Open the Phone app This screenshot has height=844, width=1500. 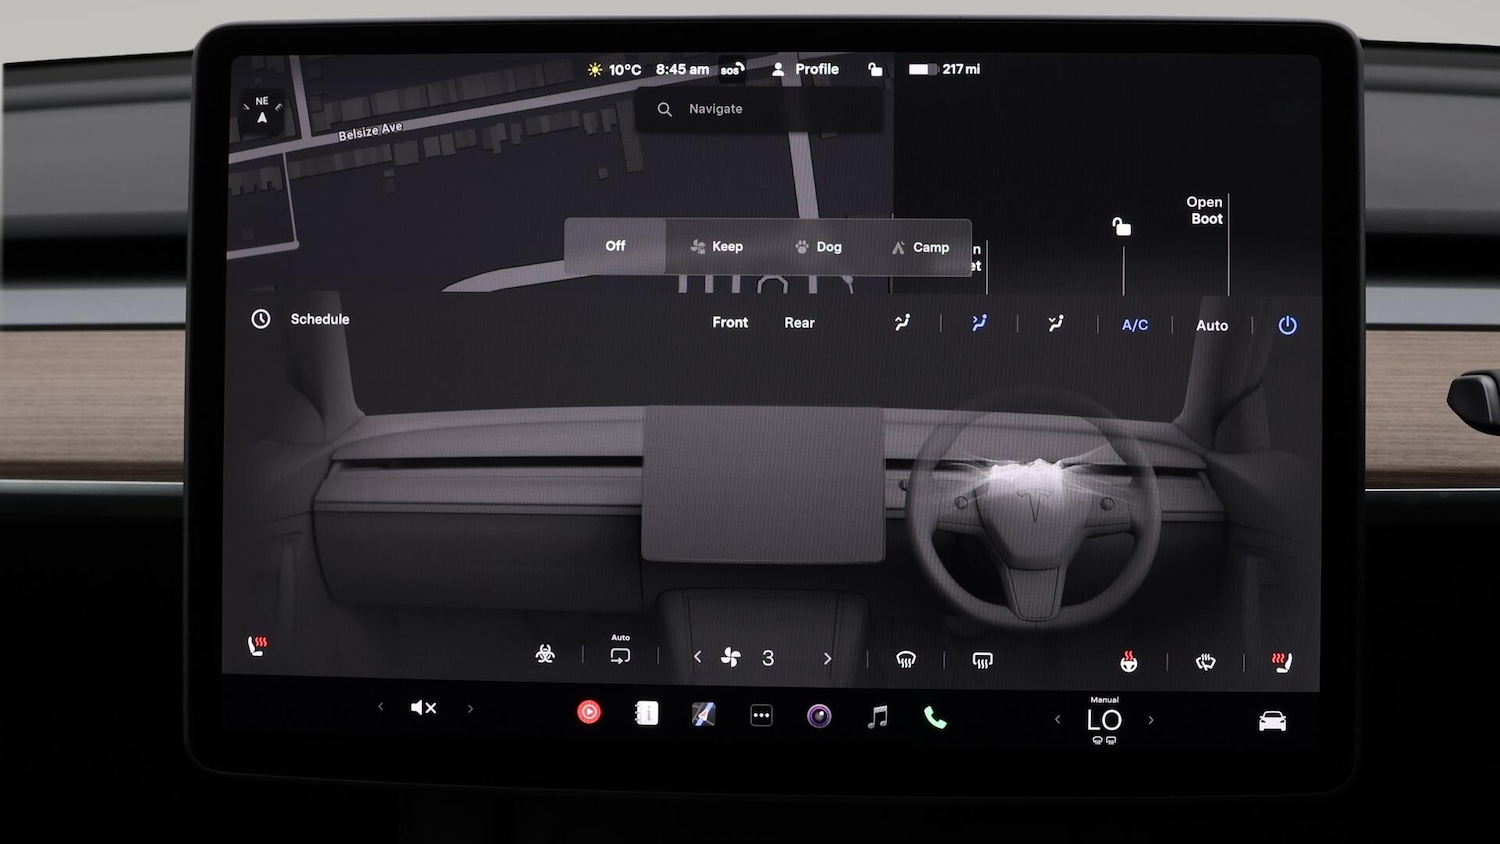tap(934, 716)
